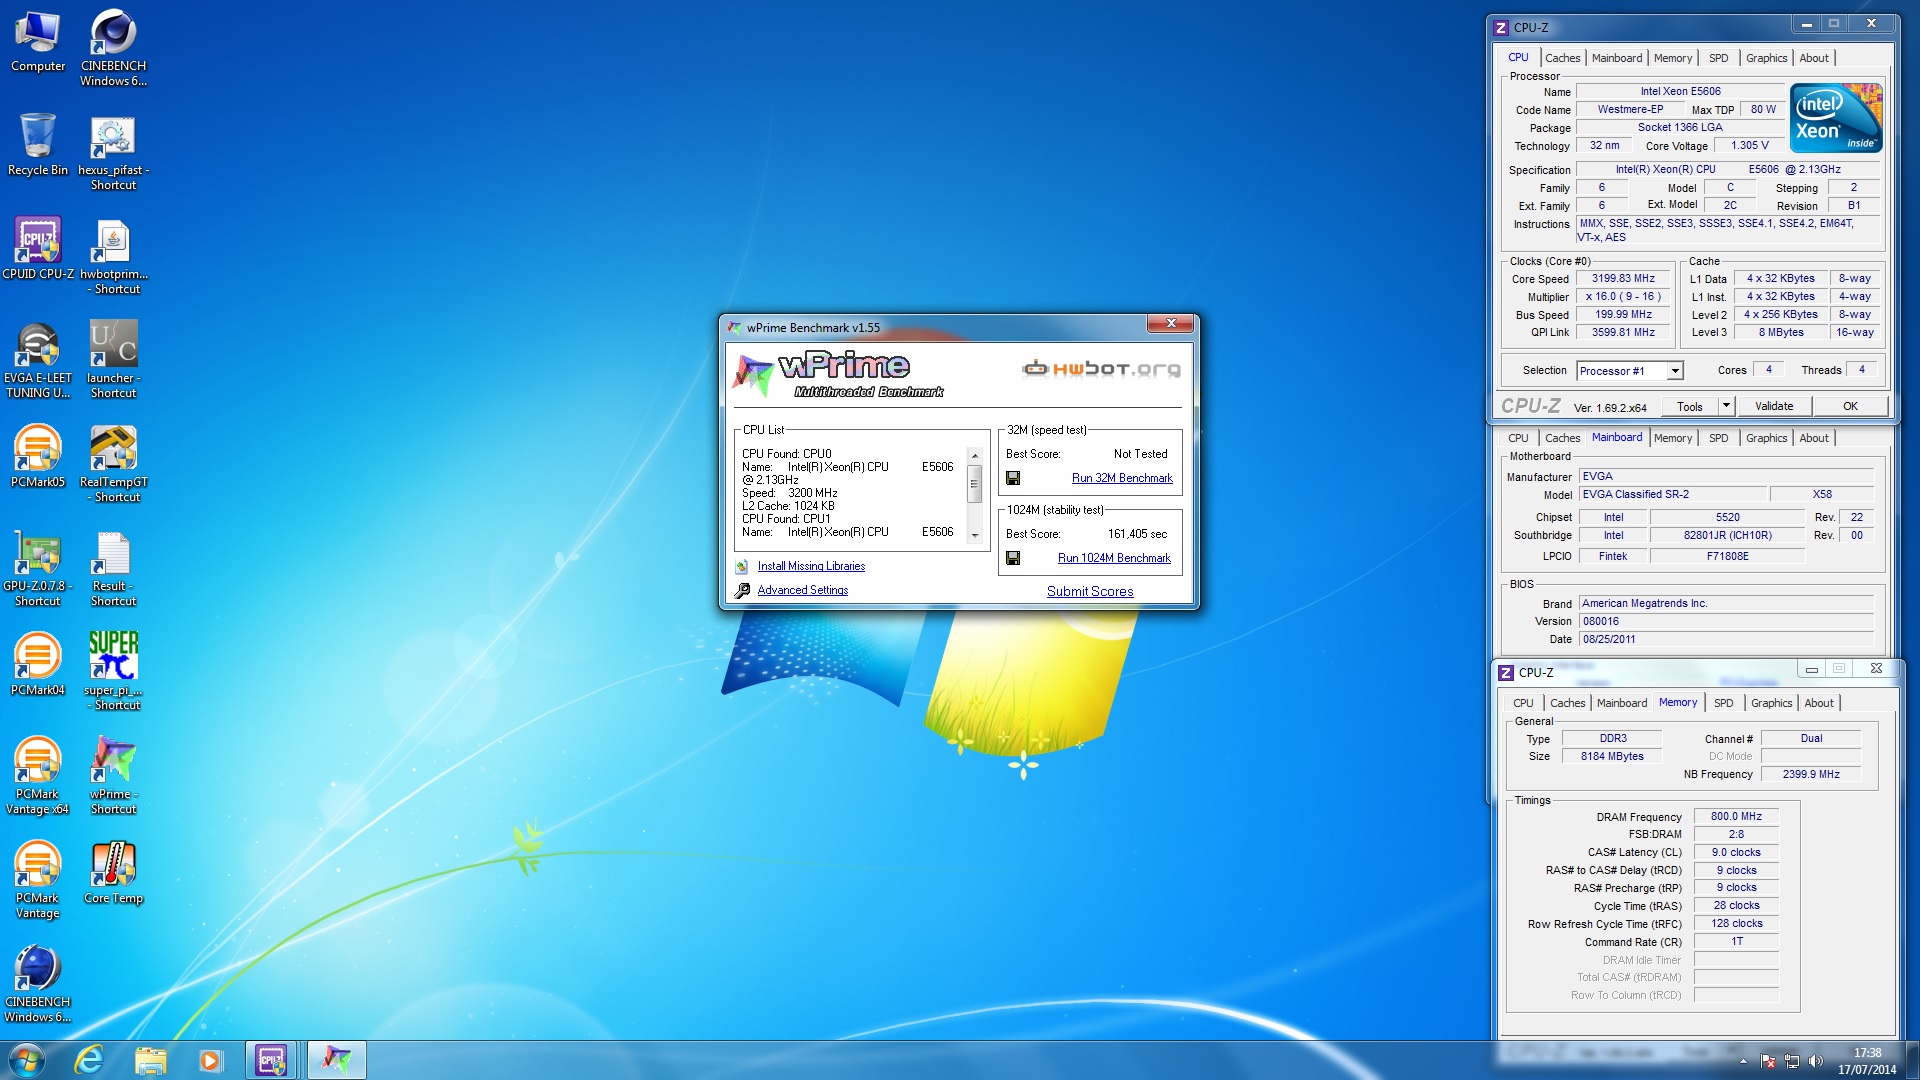Click the OK button in CPU-Z
This screenshot has height=1080, width=1920.
point(1850,406)
